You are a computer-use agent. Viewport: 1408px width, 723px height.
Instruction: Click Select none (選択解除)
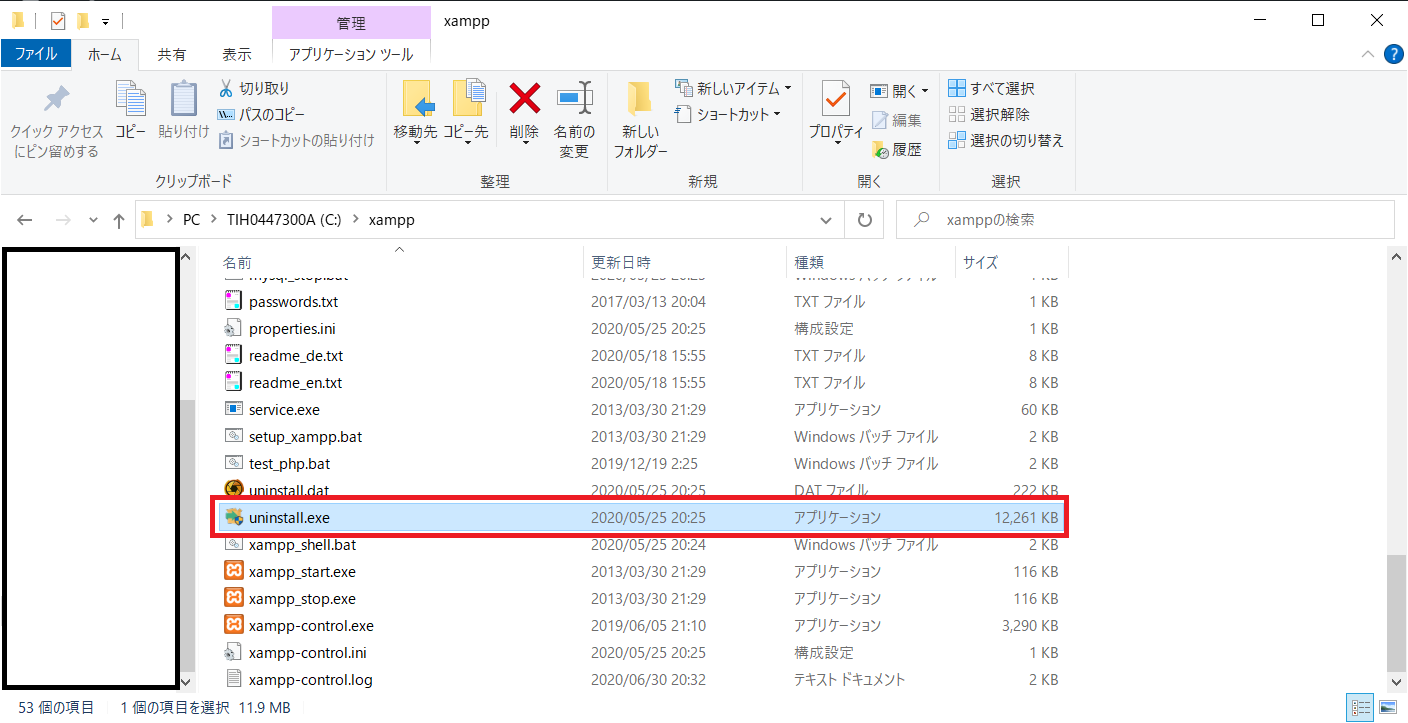coord(989,114)
